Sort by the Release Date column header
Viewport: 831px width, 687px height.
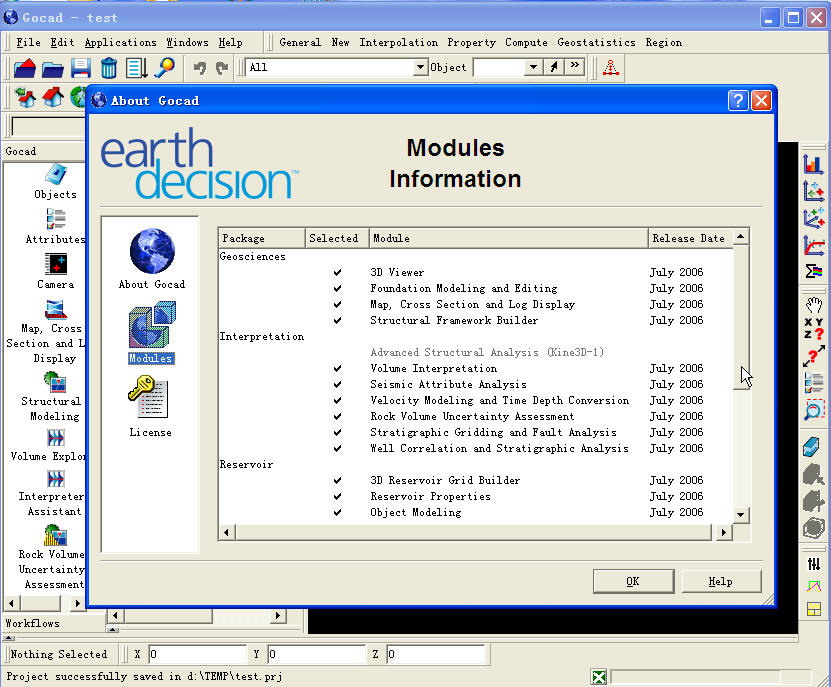click(x=691, y=239)
